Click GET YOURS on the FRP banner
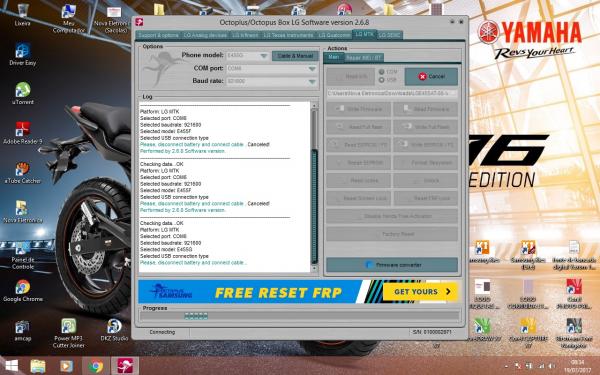This screenshot has width=600, height=375. pyautogui.click(x=420, y=292)
